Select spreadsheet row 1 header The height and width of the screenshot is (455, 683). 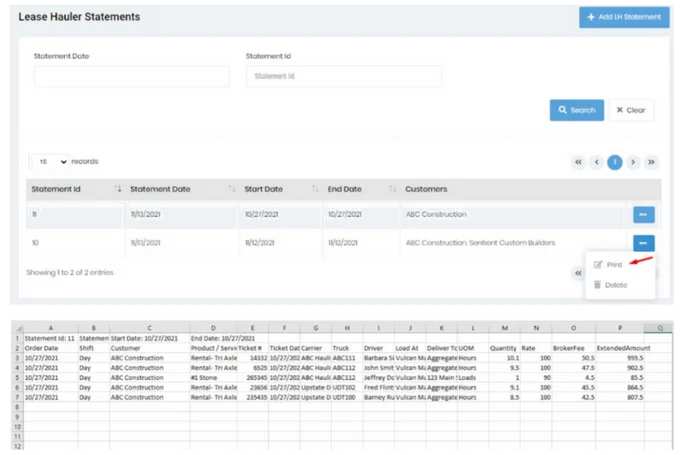tap(17, 338)
